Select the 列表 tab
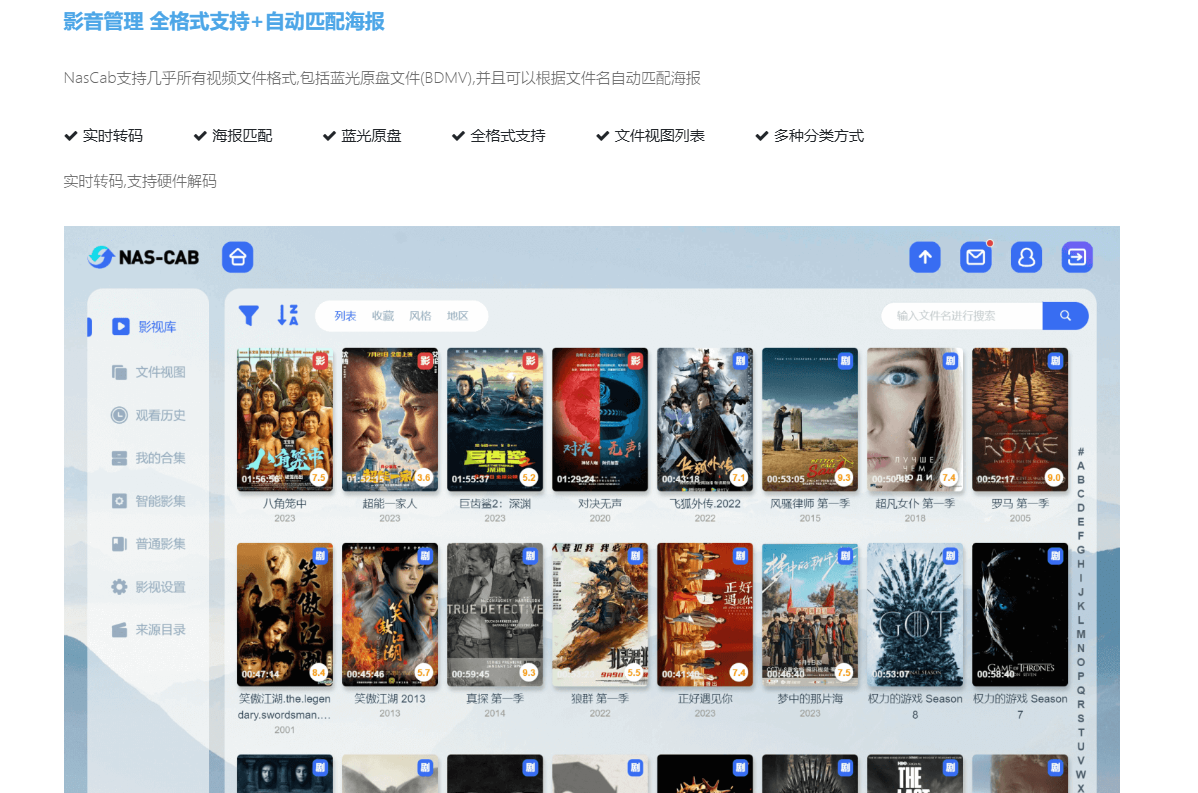This screenshot has height=793, width=1198. coord(345,316)
